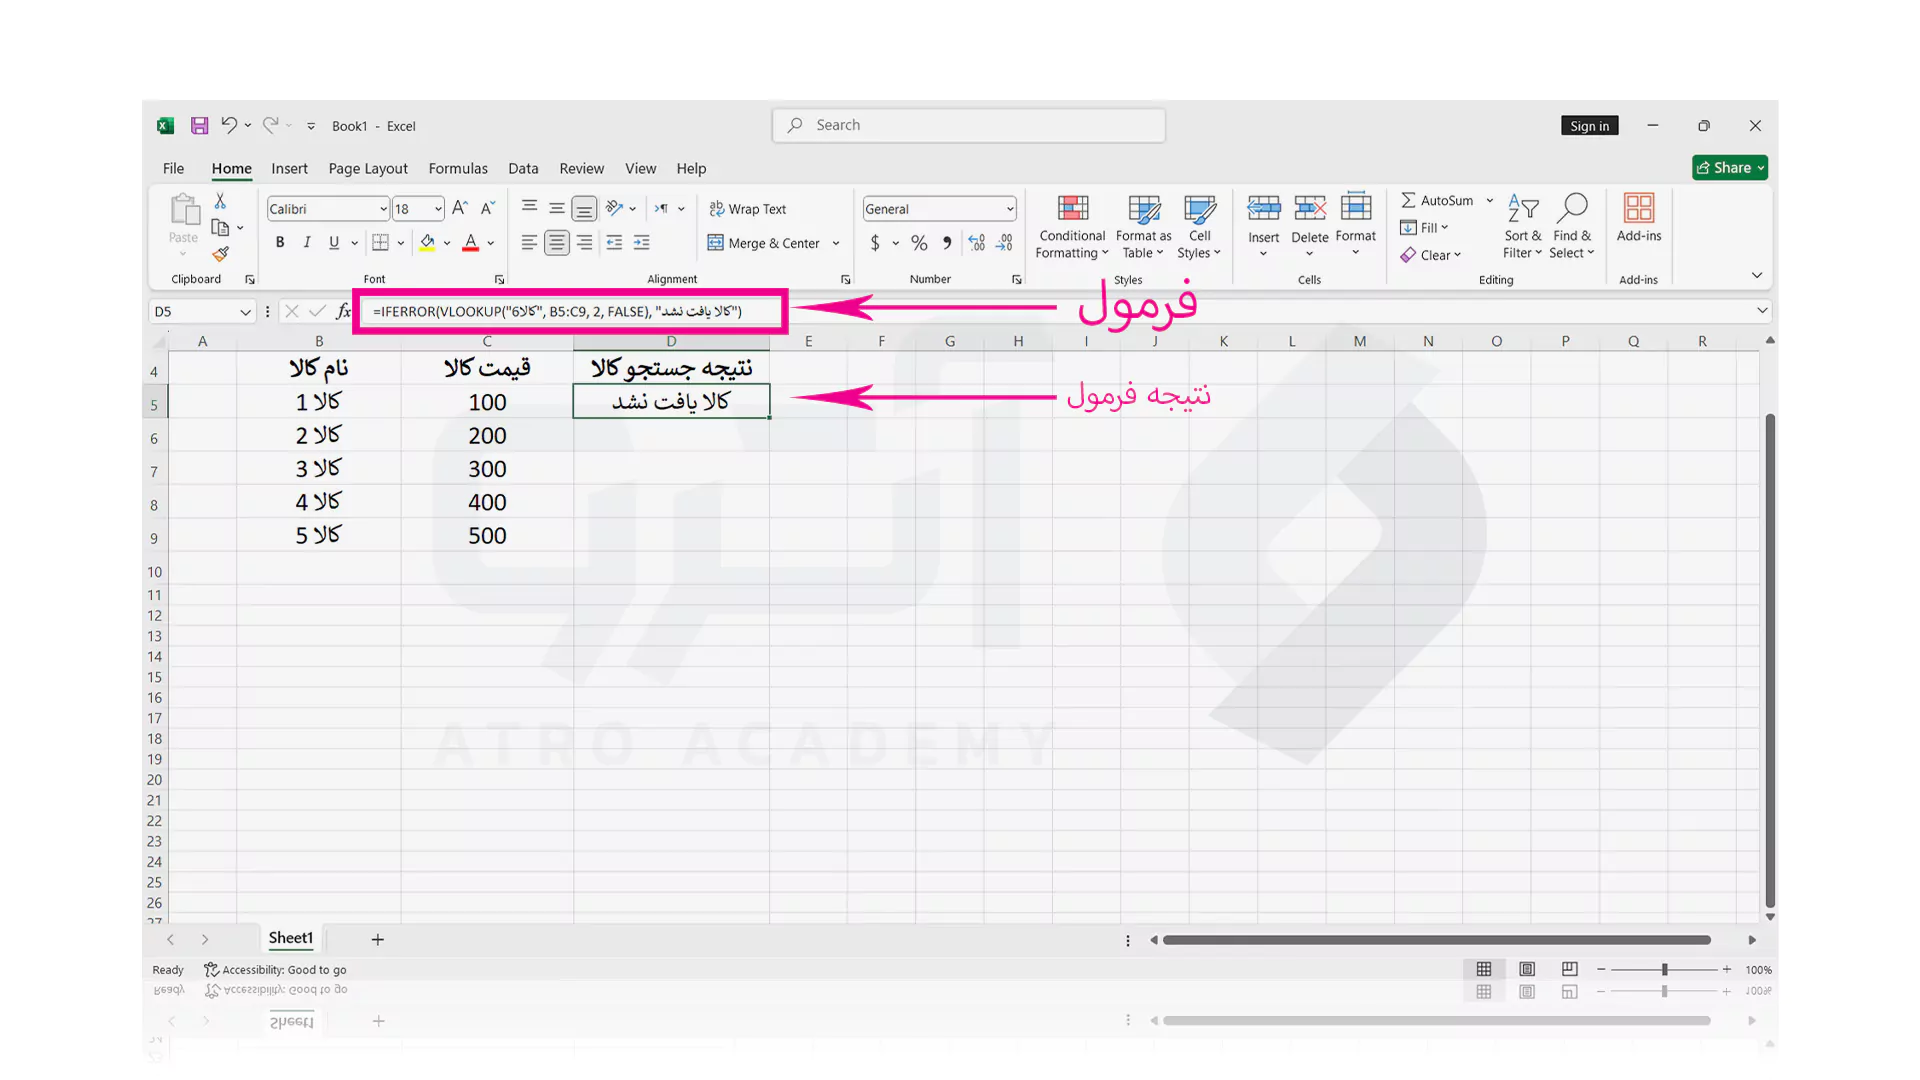Open the fill color swatch

(x=428, y=243)
